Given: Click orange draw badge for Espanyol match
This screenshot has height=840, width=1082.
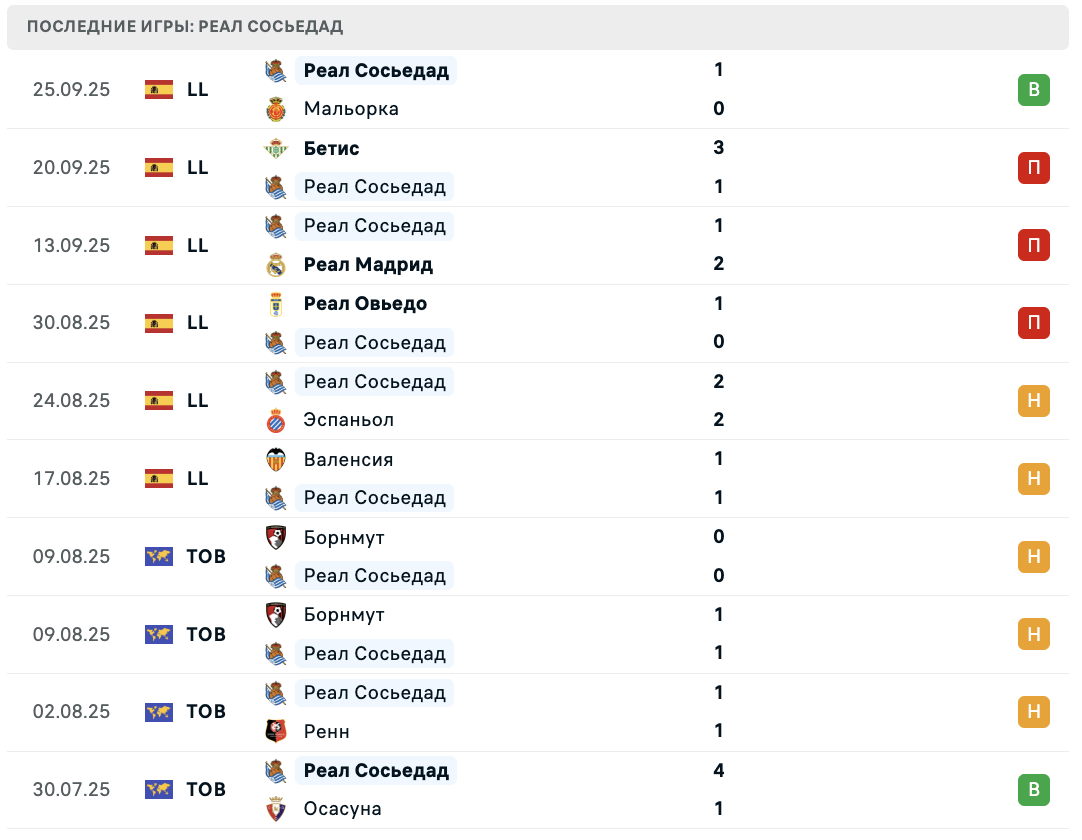Looking at the screenshot, I should click(1034, 401).
